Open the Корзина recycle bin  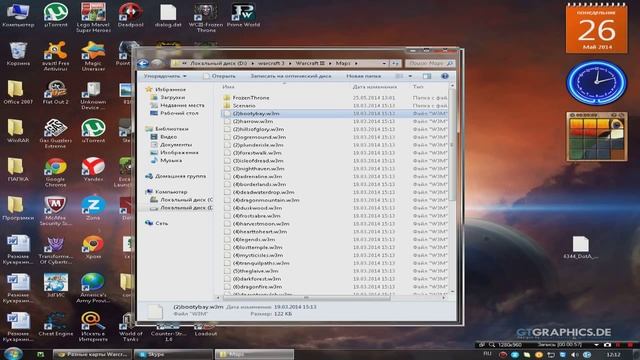tap(18, 54)
